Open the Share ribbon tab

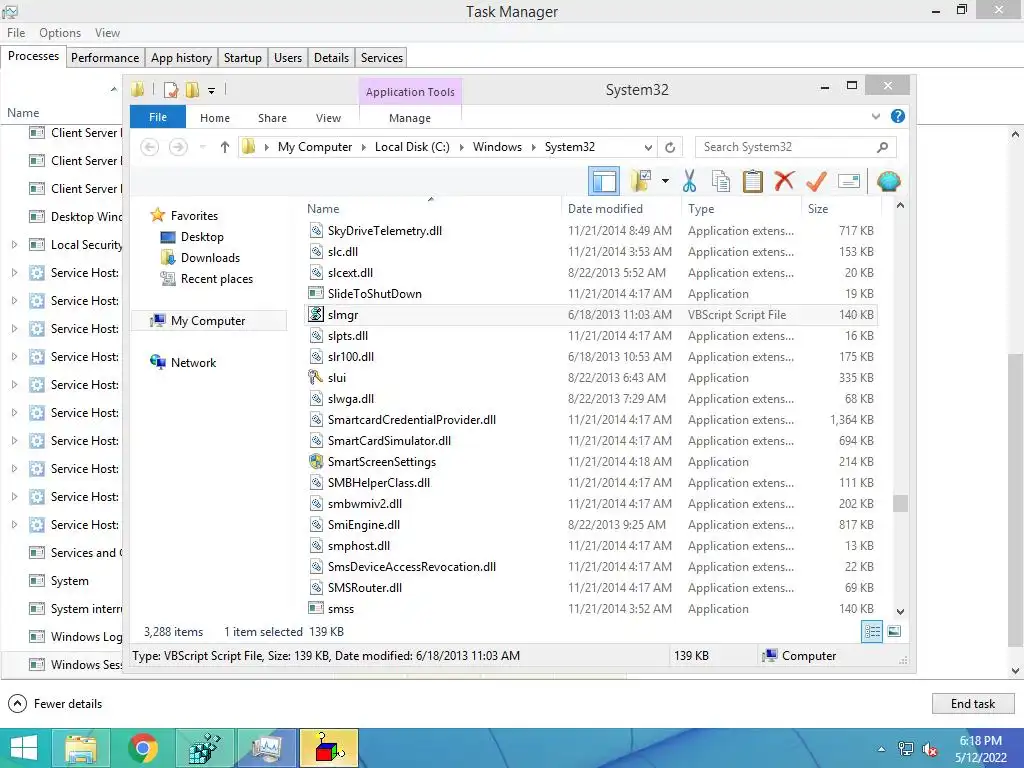click(272, 118)
